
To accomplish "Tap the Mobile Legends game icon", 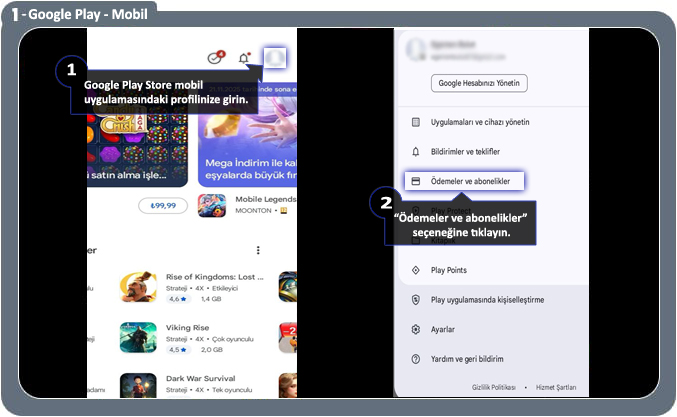I will pos(211,206).
